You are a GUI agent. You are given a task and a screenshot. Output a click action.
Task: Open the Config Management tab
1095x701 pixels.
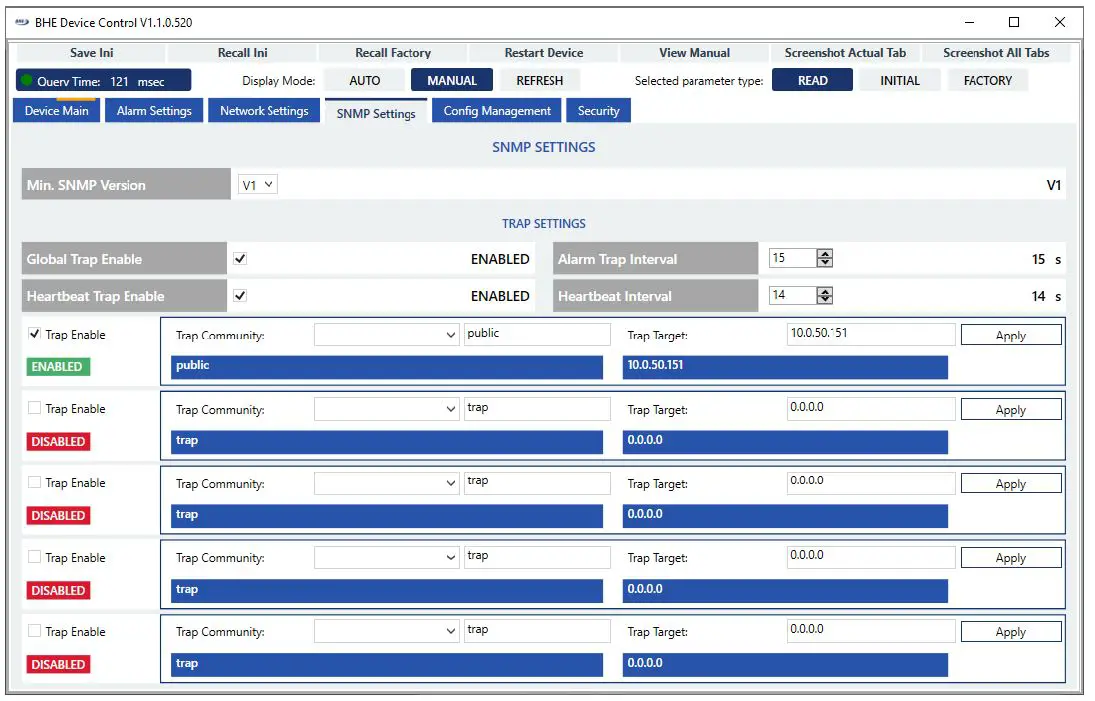(x=497, y=111)
